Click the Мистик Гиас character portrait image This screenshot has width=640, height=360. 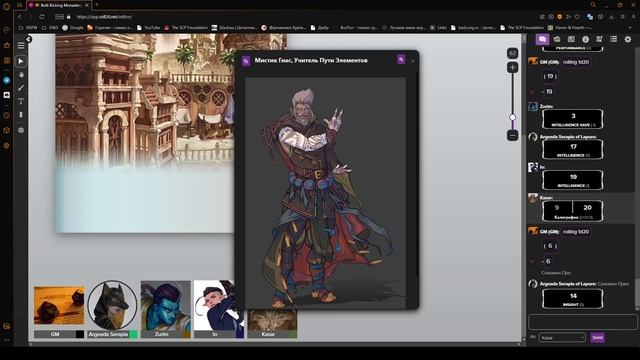click(325, 193)
